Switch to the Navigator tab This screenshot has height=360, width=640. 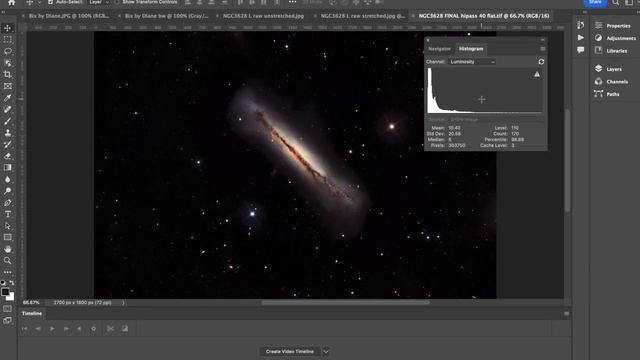click(439, 49)
